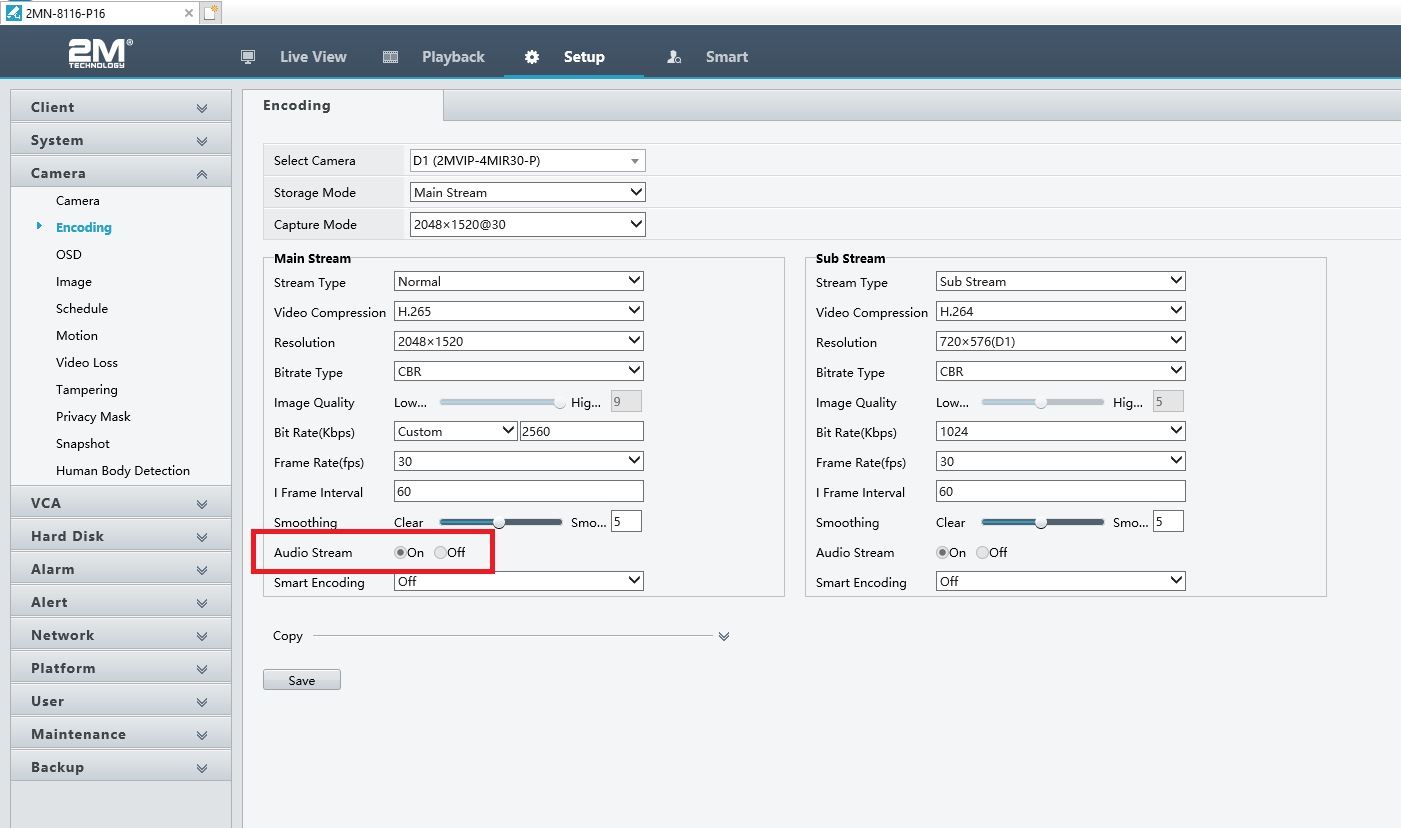Click the Main Stream Smoothing slider handle
The image size is (1401, 828).
click(x=499, y=522)
